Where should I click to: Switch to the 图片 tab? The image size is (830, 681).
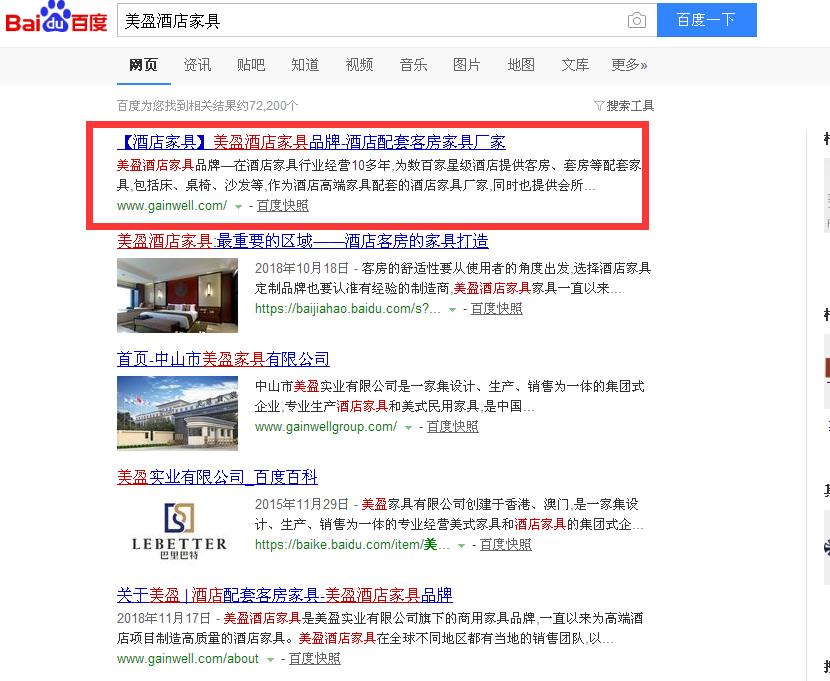pyautogui.click(x=467, y=64)
